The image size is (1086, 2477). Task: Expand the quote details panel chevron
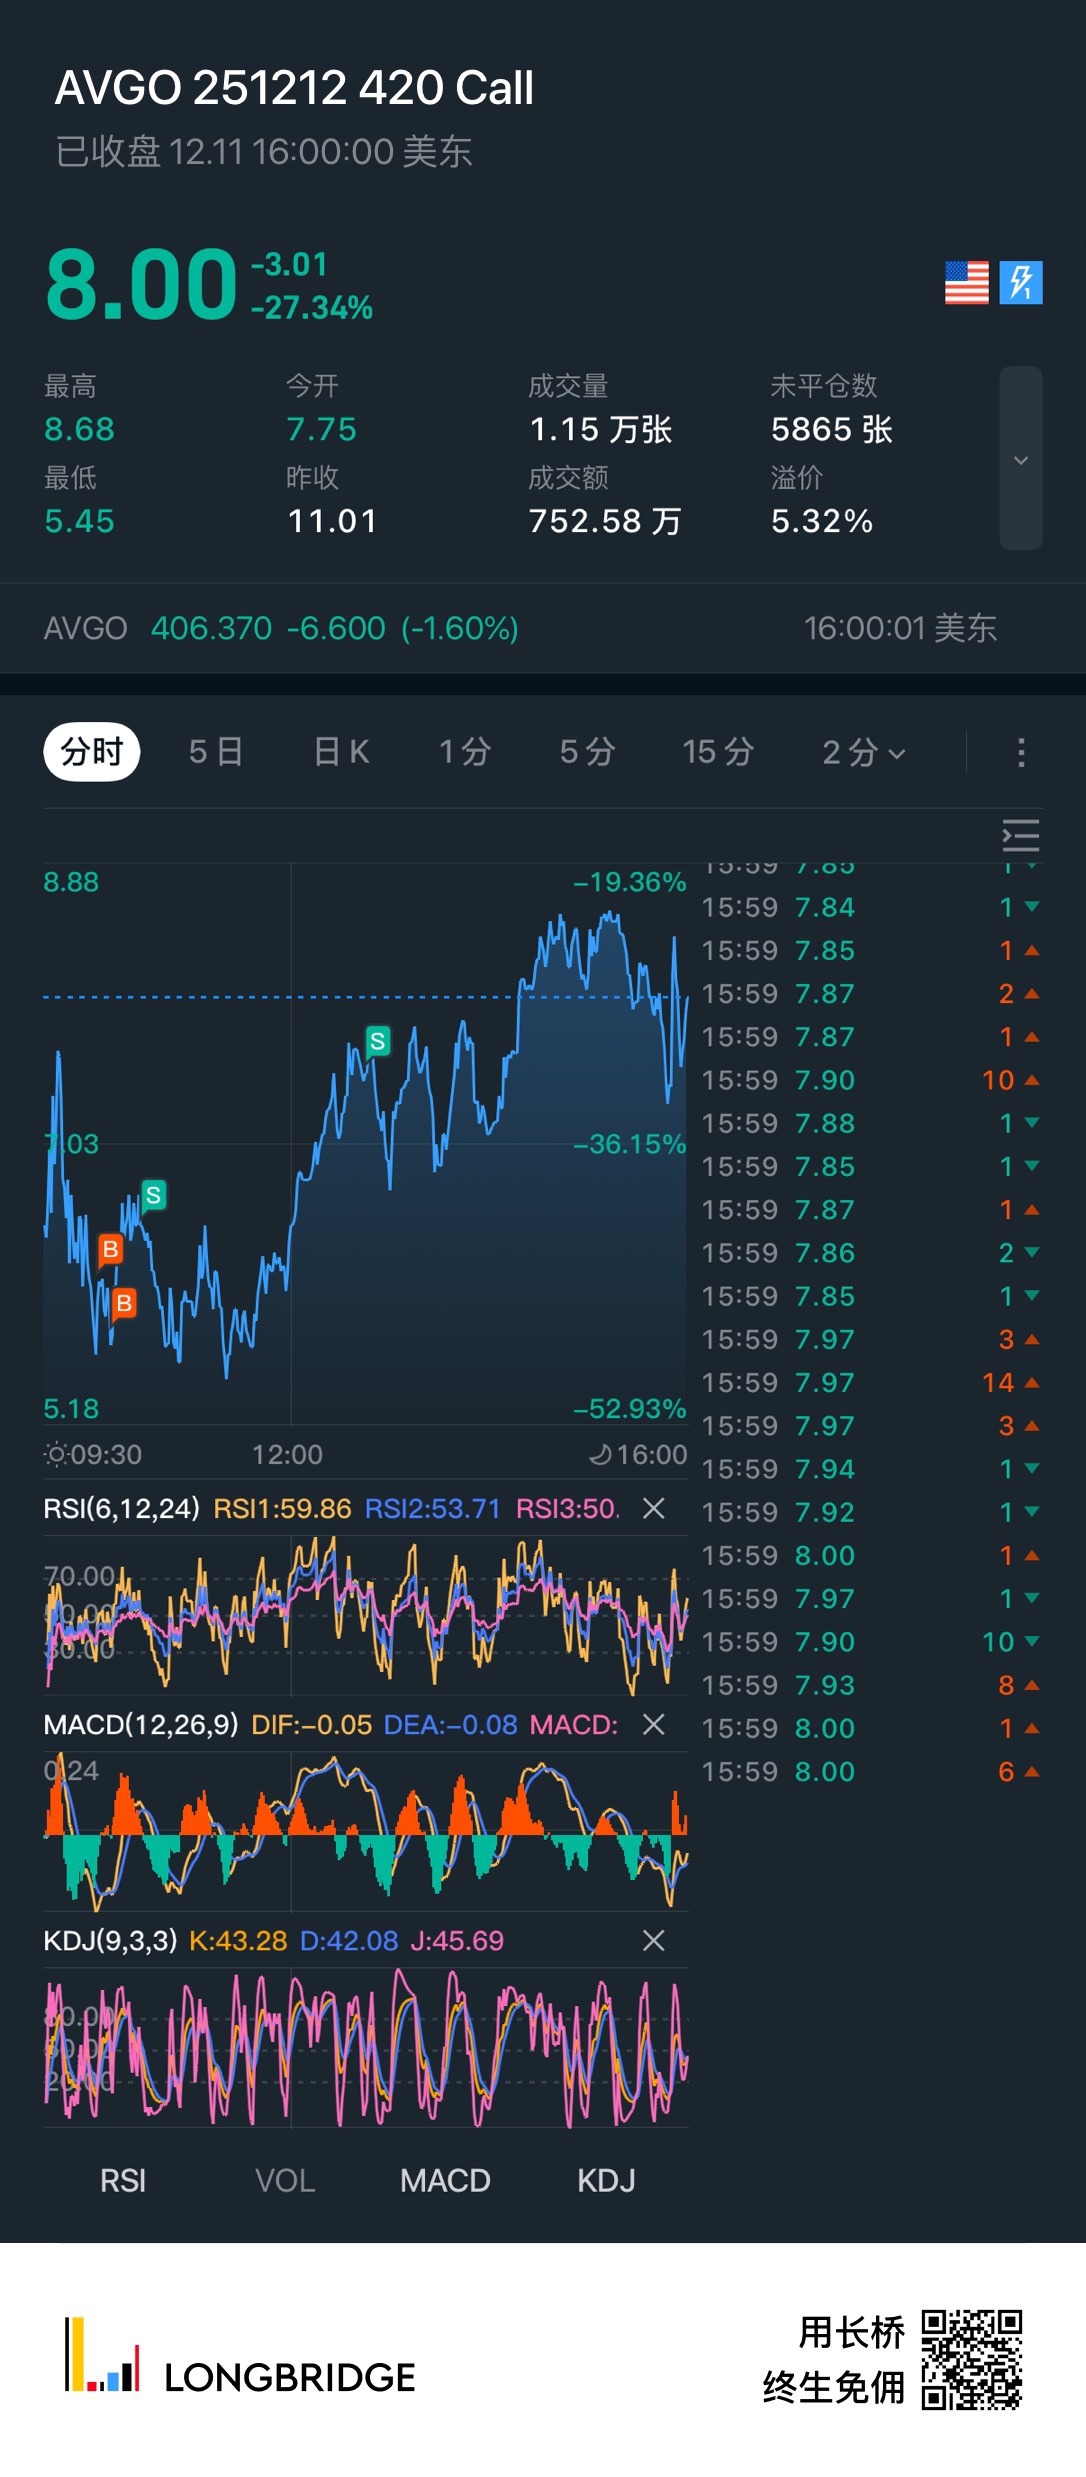1021,459
